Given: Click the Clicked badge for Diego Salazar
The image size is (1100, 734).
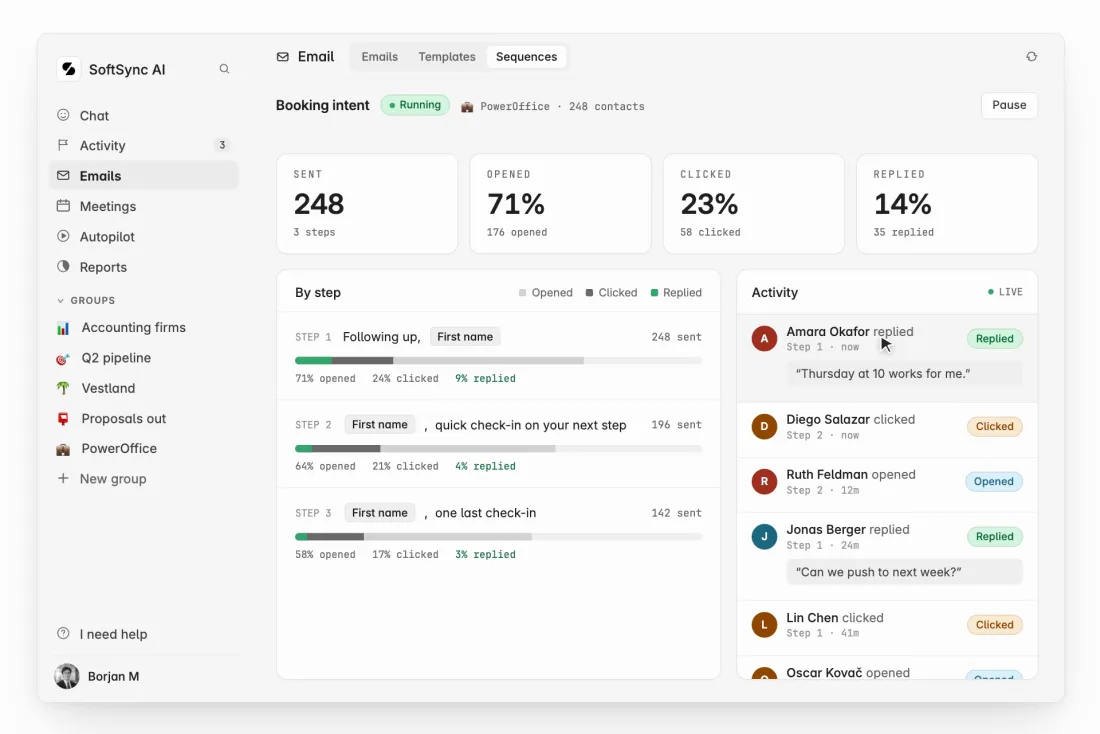Looking at the screenshot, I should [994, 427].
